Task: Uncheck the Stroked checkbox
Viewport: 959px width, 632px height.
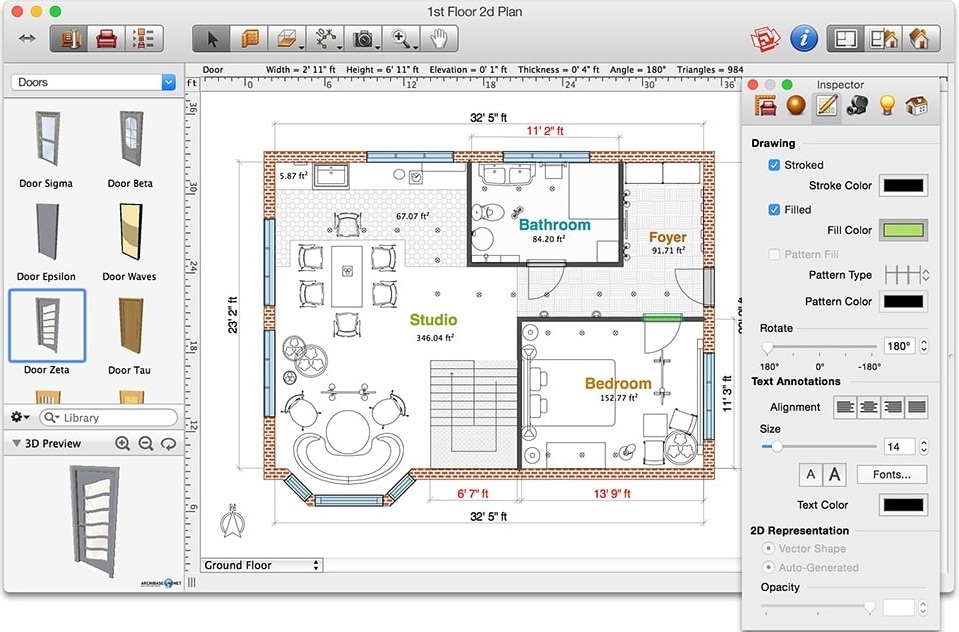Action: point(774,165)
